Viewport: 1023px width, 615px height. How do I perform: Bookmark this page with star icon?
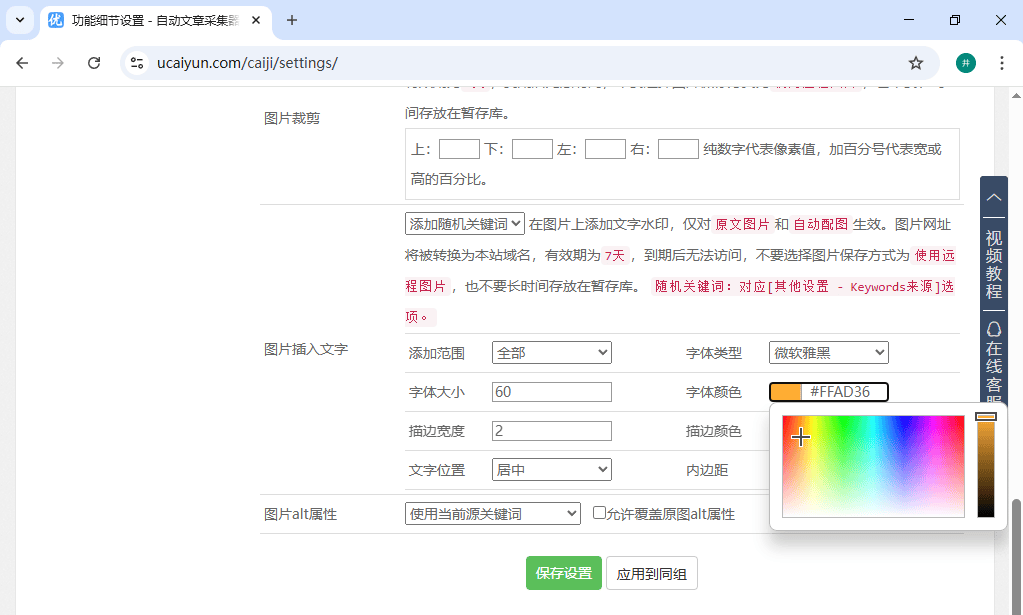pos(915,63)
